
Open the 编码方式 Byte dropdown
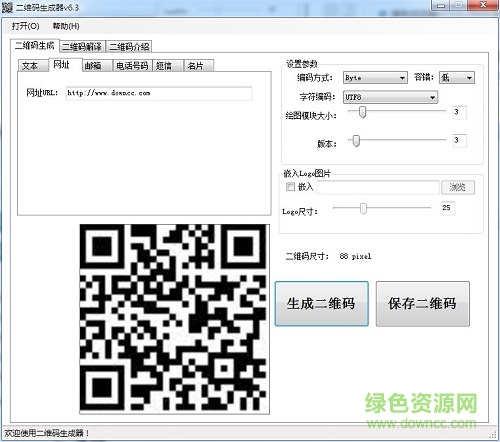click(x=375, y=78)
